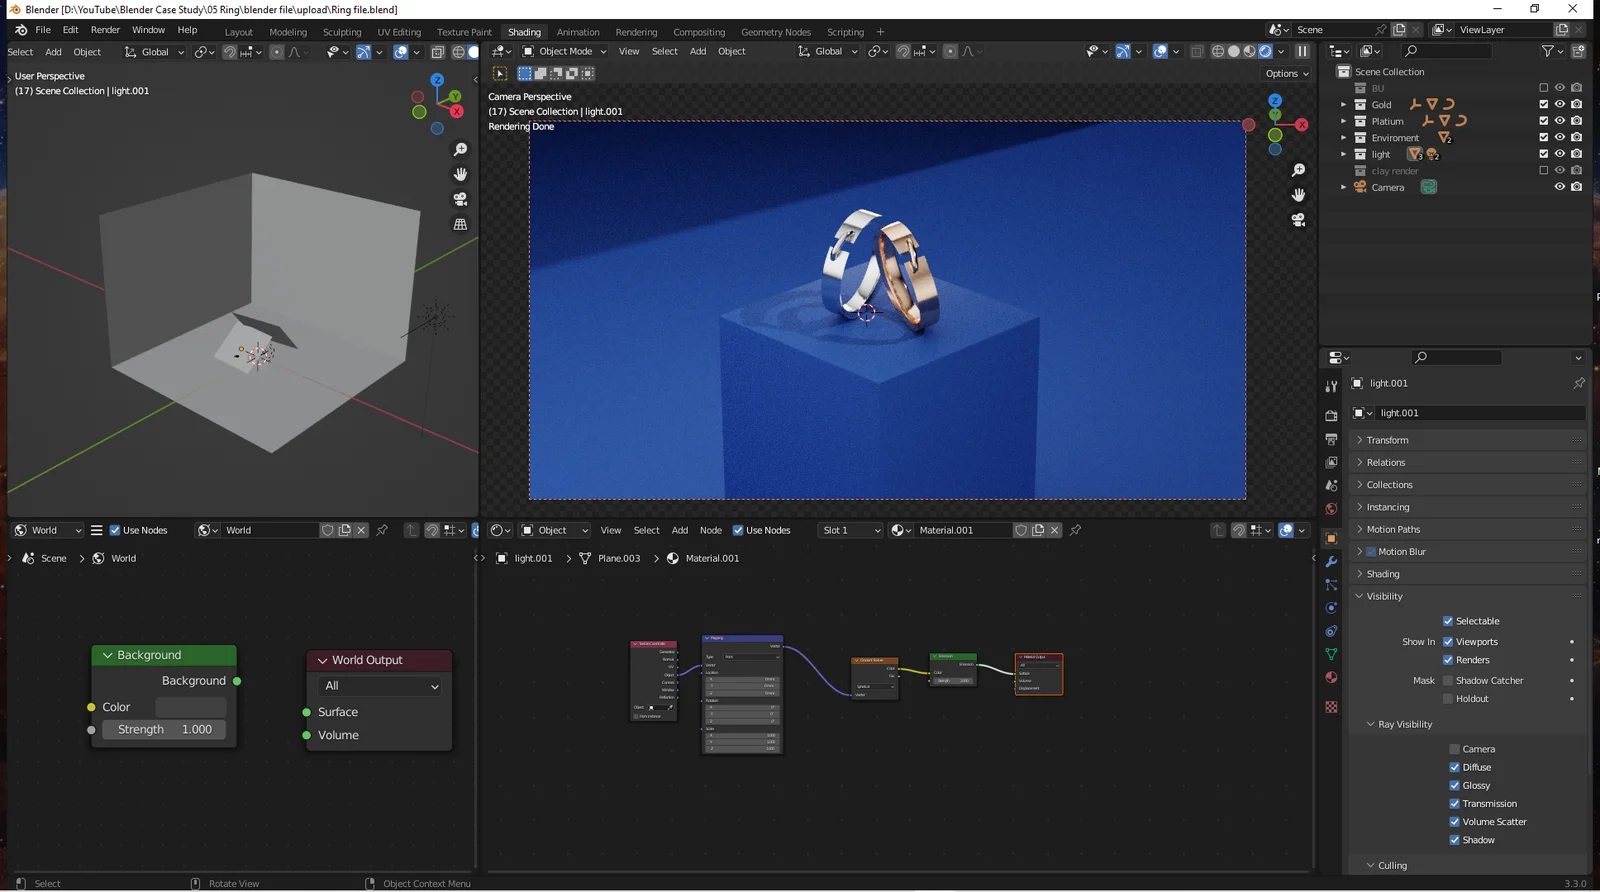Open the Slot 1 material slot dropdown

[851, 530]
